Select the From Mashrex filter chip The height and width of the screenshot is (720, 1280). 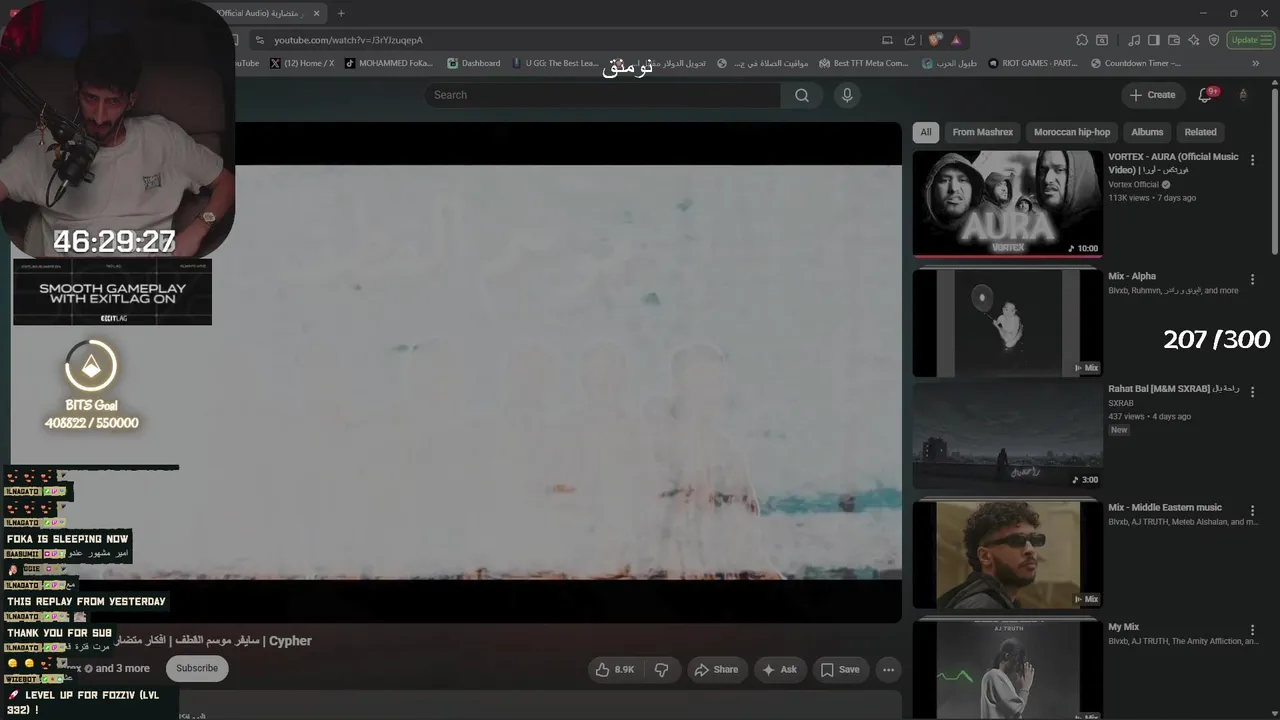[x=982, y=132]
